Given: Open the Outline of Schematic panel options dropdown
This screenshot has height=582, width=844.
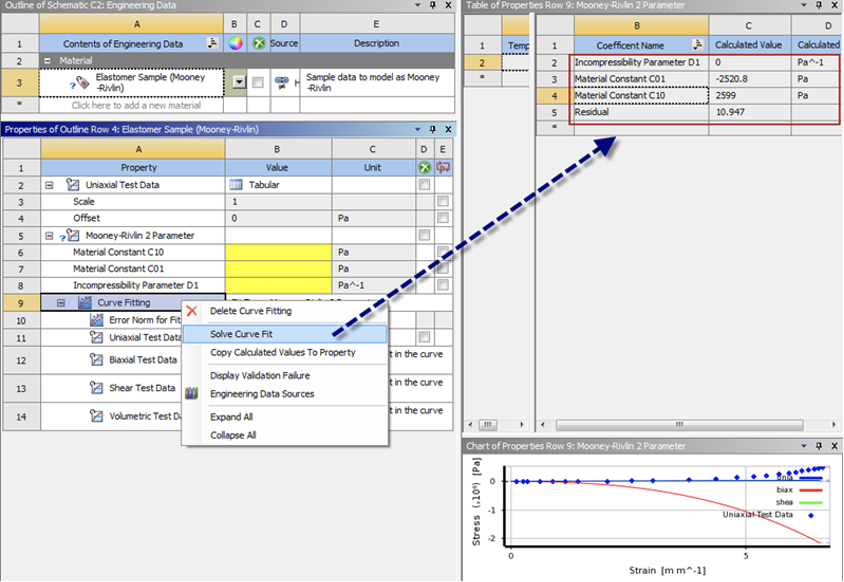Looking at the screenshot, I should (418, 5).
